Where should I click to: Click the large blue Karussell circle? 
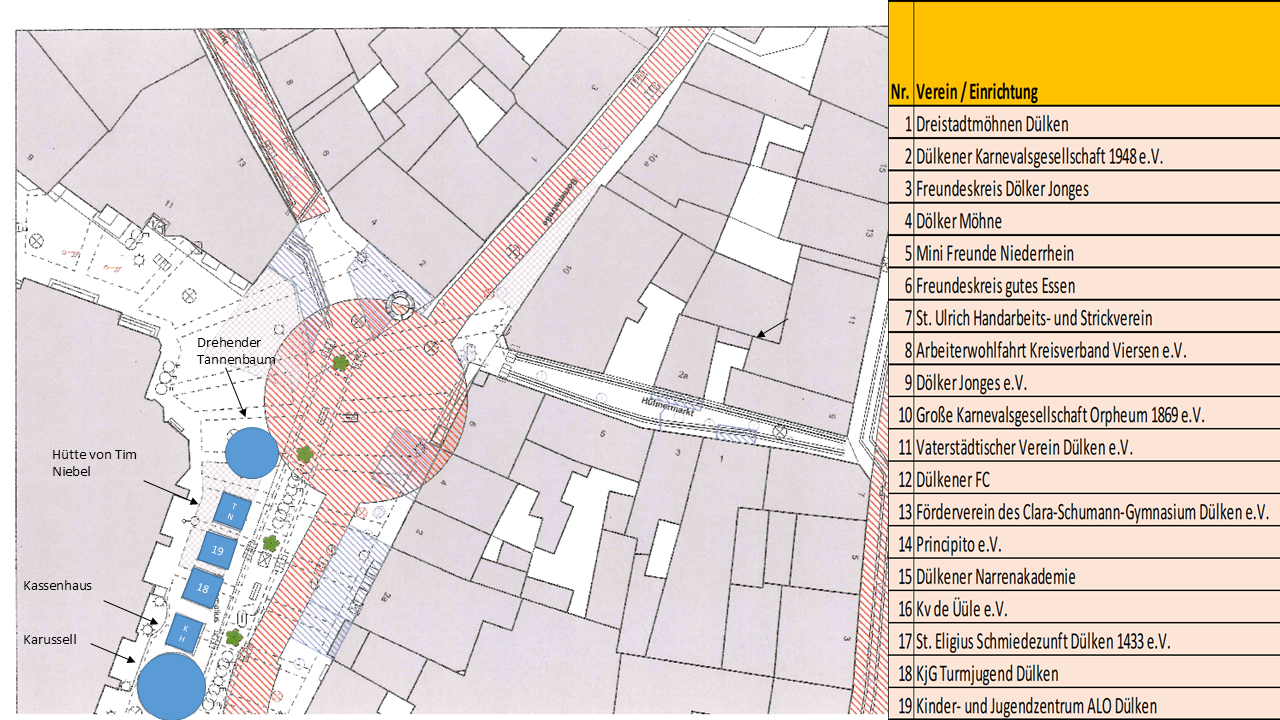[171, 684]
